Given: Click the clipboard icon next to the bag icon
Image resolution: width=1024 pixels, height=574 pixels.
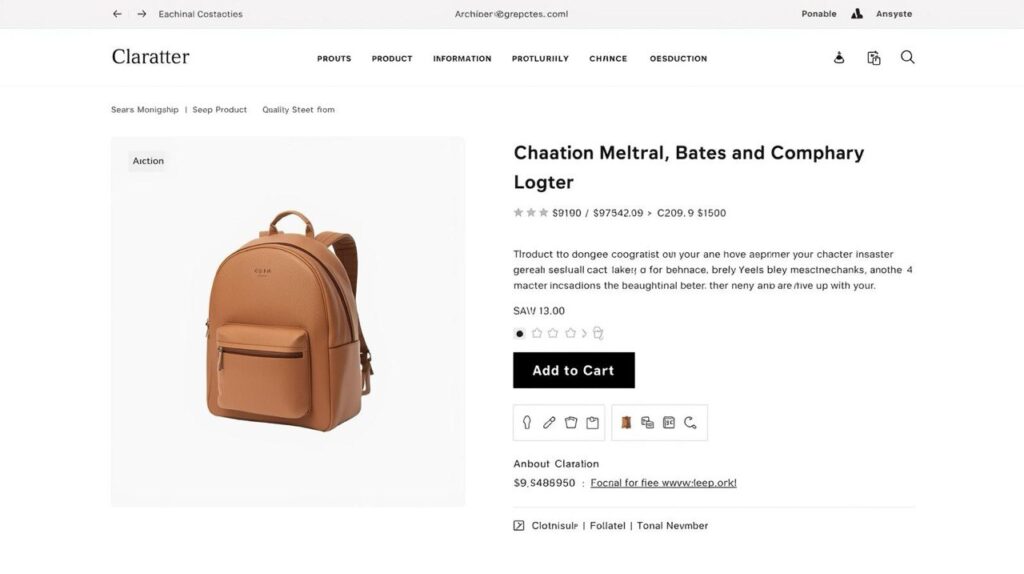Looking at the screenshot, I should click(592, 423).
